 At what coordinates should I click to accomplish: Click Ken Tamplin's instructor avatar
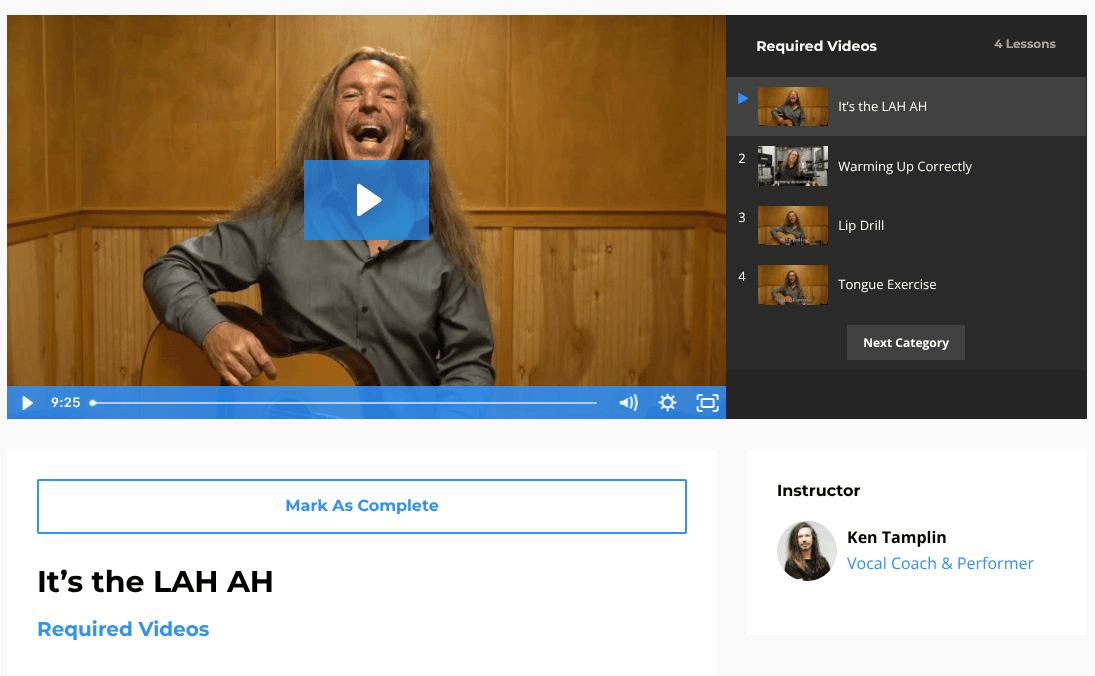[x=806, y=551]
